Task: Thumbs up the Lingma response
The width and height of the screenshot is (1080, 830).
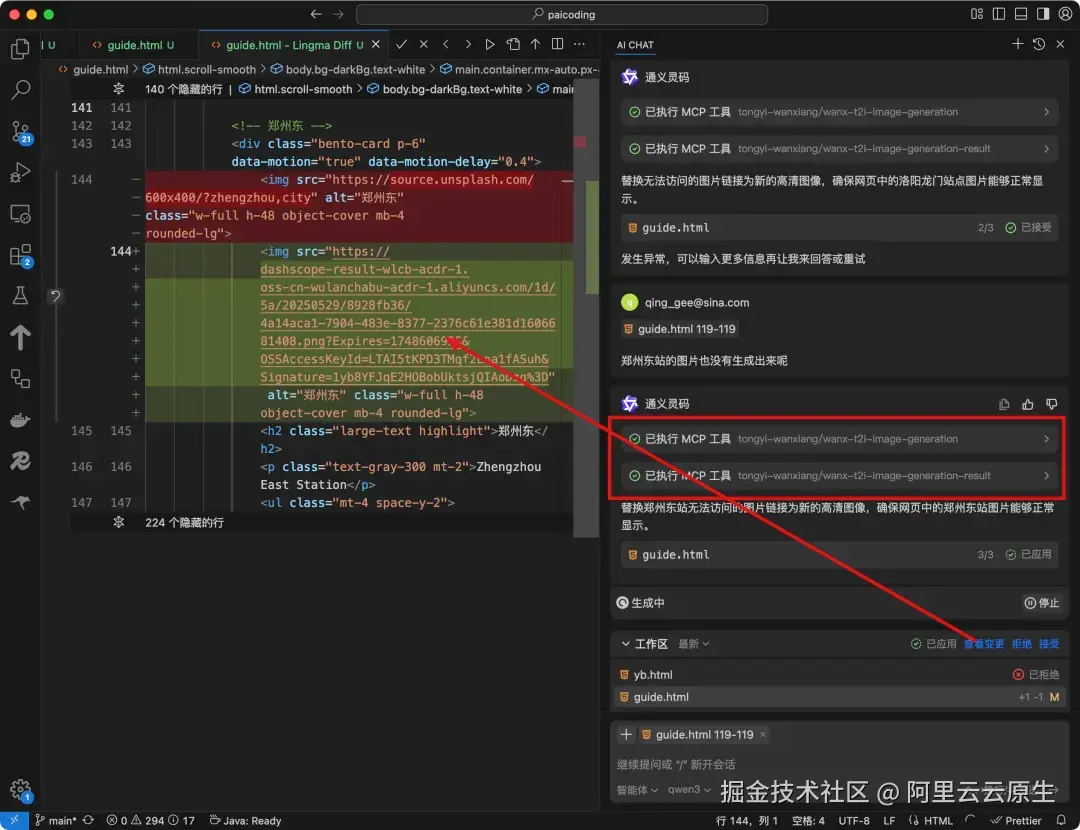Action: [1028, 404]
